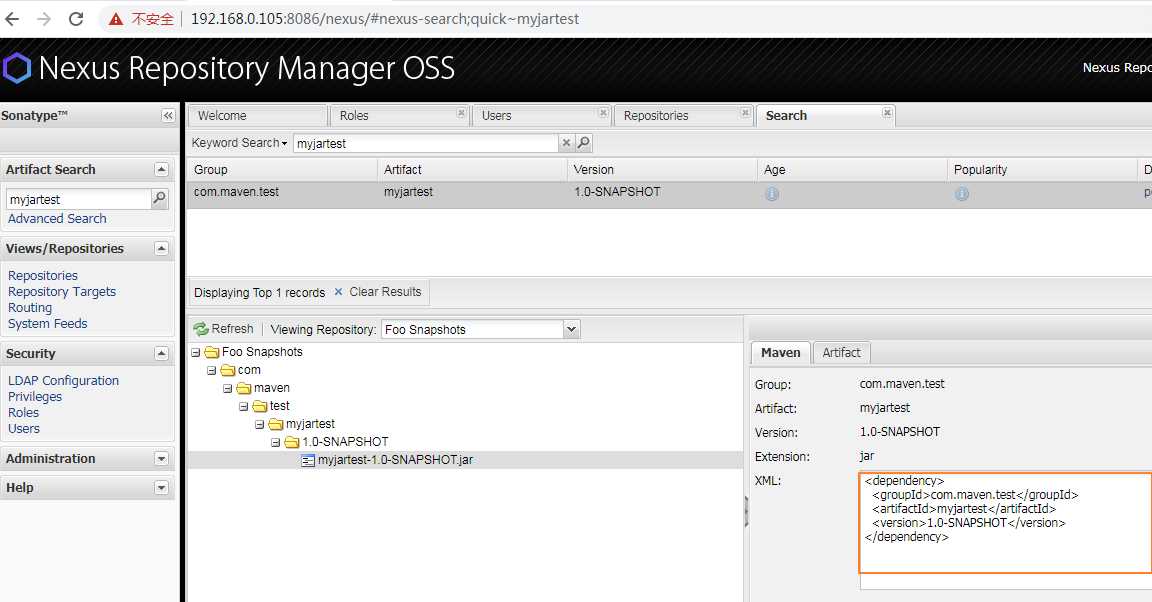1152x602 pixels.
Task: Click the Nexus hexagon logo
Action: click(x=17, y=68)
